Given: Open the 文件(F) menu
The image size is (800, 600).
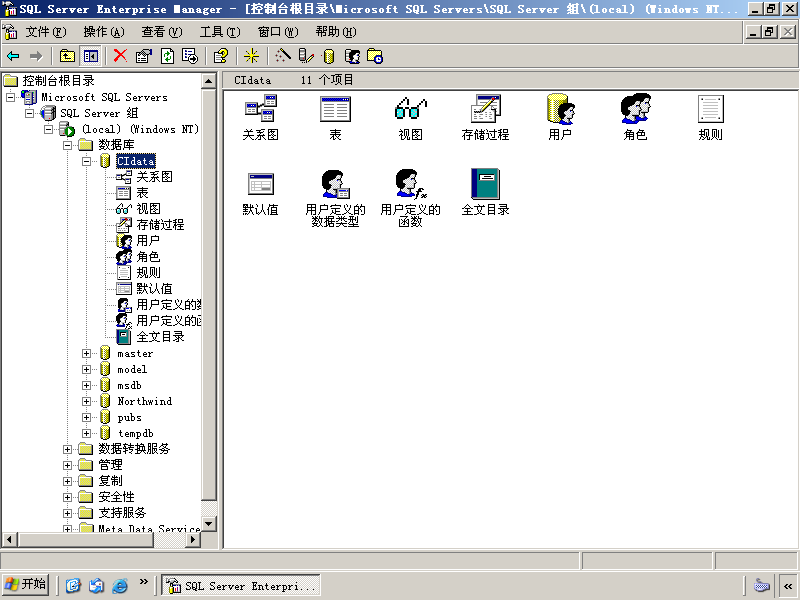Looking at the screenshot, I should coord(46,32).
